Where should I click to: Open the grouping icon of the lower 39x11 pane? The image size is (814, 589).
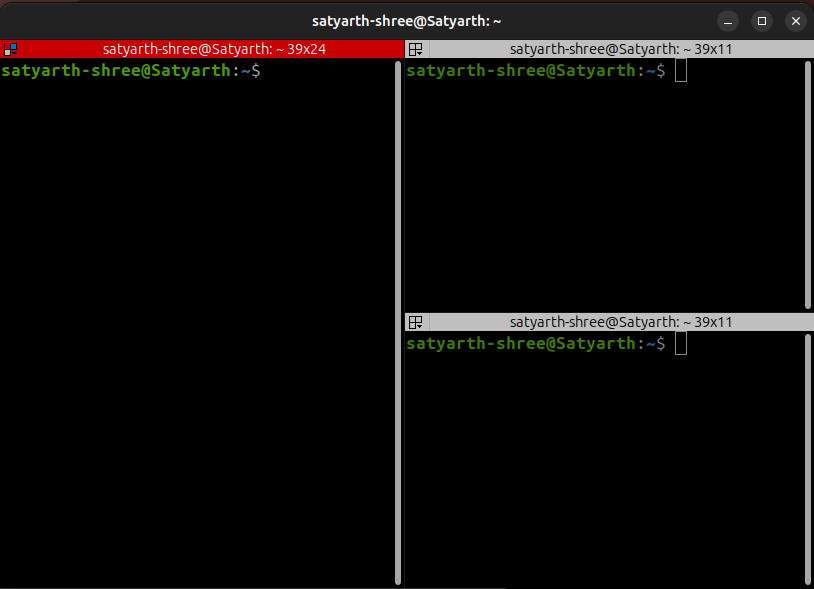pos(416,322)
